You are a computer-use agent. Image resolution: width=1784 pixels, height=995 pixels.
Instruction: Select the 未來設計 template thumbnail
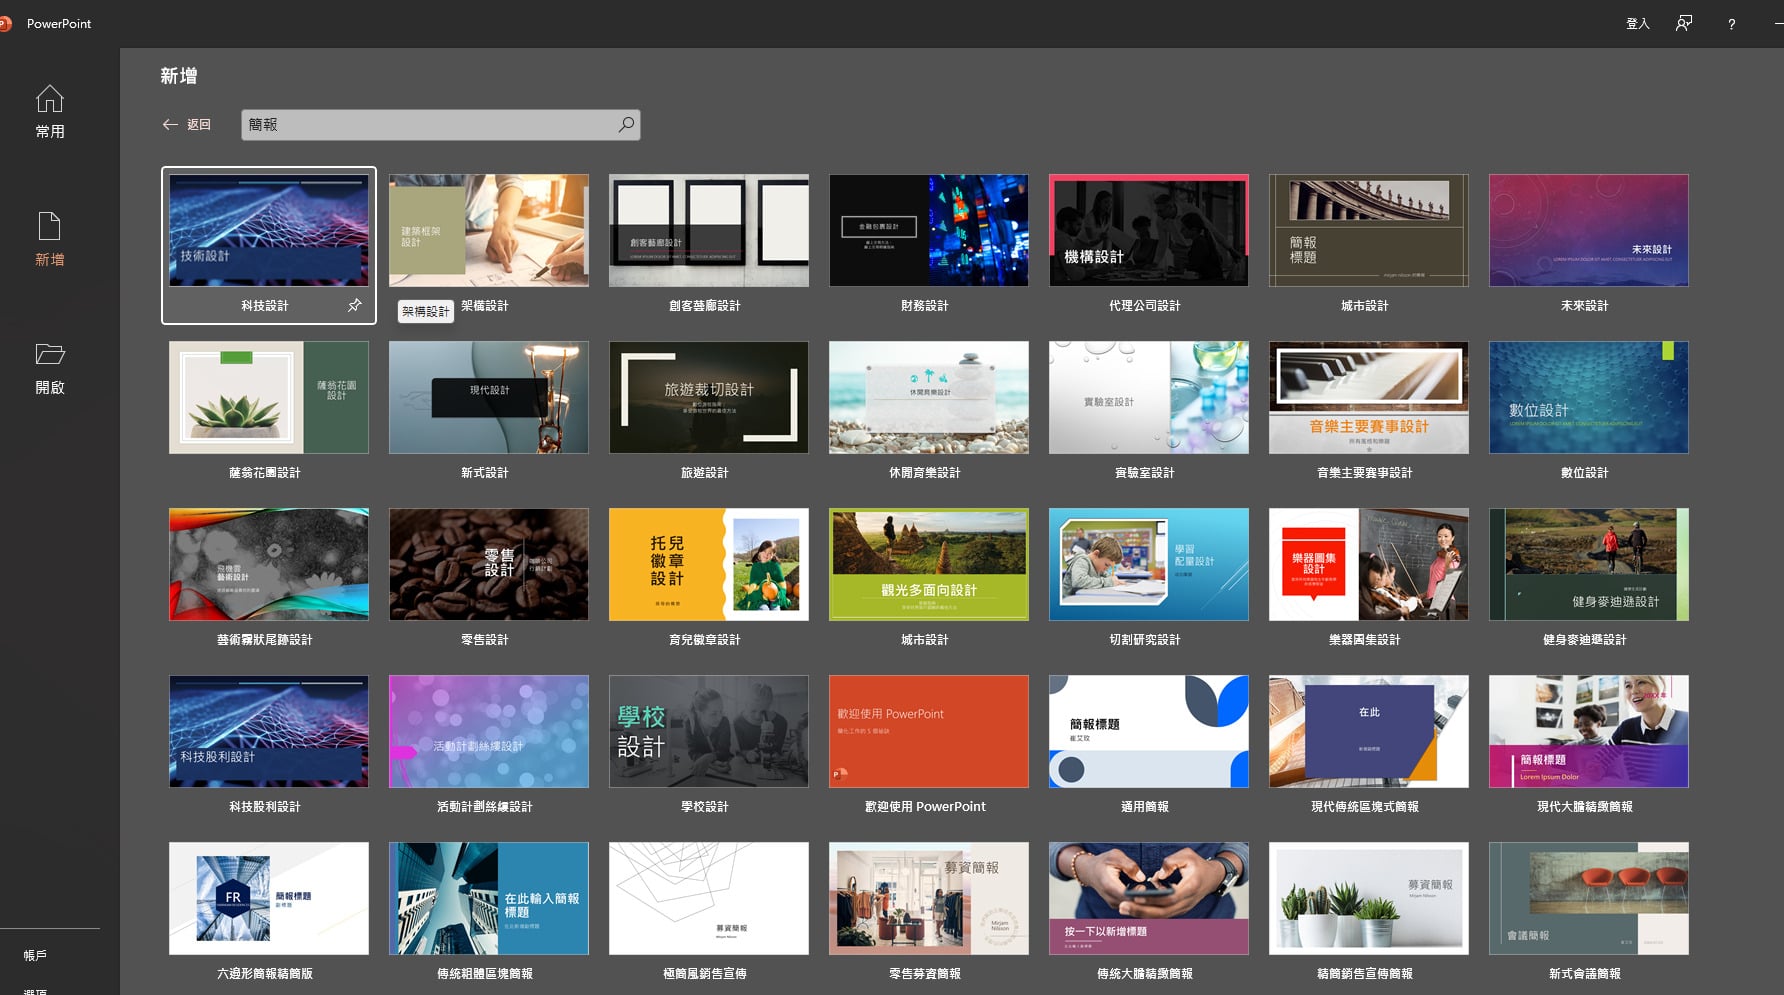1588,230
